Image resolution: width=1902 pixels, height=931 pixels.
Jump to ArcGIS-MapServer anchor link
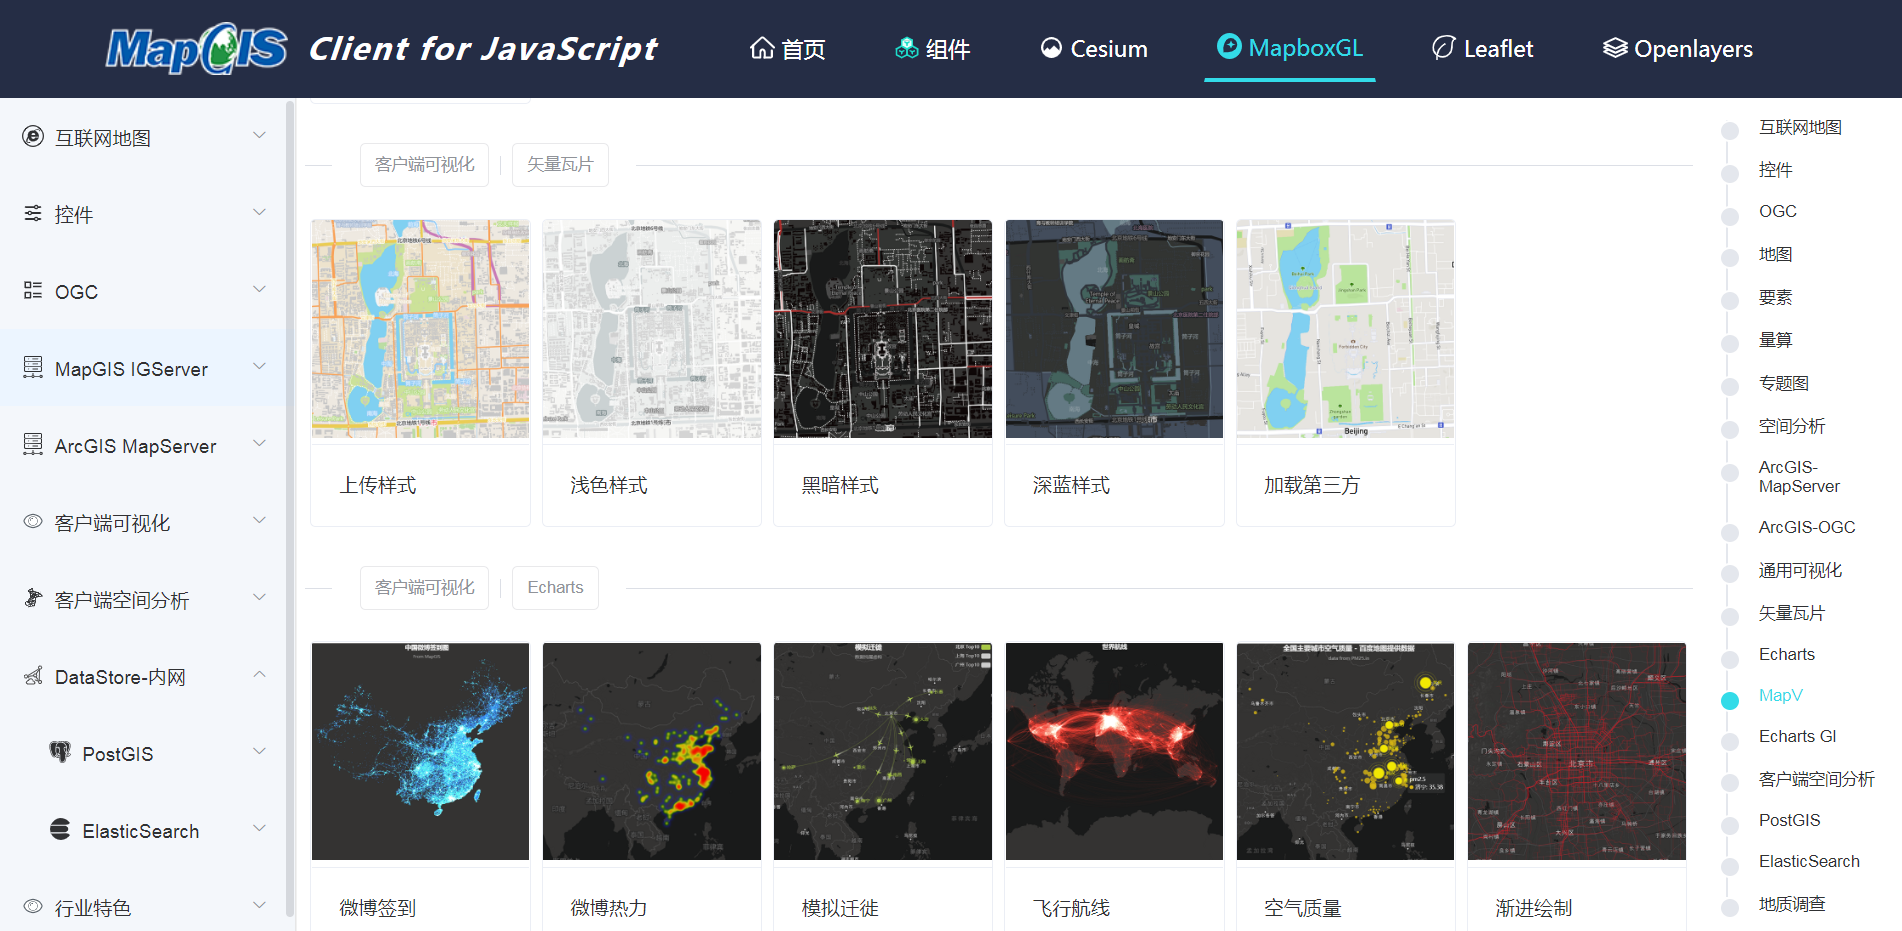coord(1799,477)
